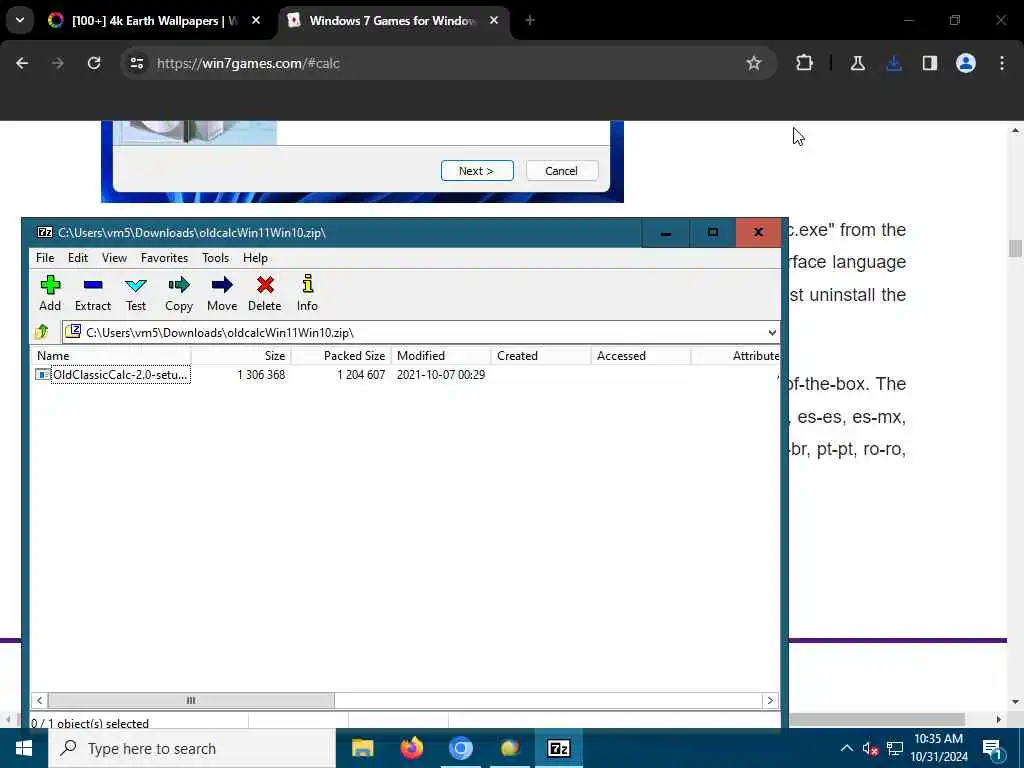1024x768 pixels.
Task: Toggle the browser side panel
Action: click(930, 63)
